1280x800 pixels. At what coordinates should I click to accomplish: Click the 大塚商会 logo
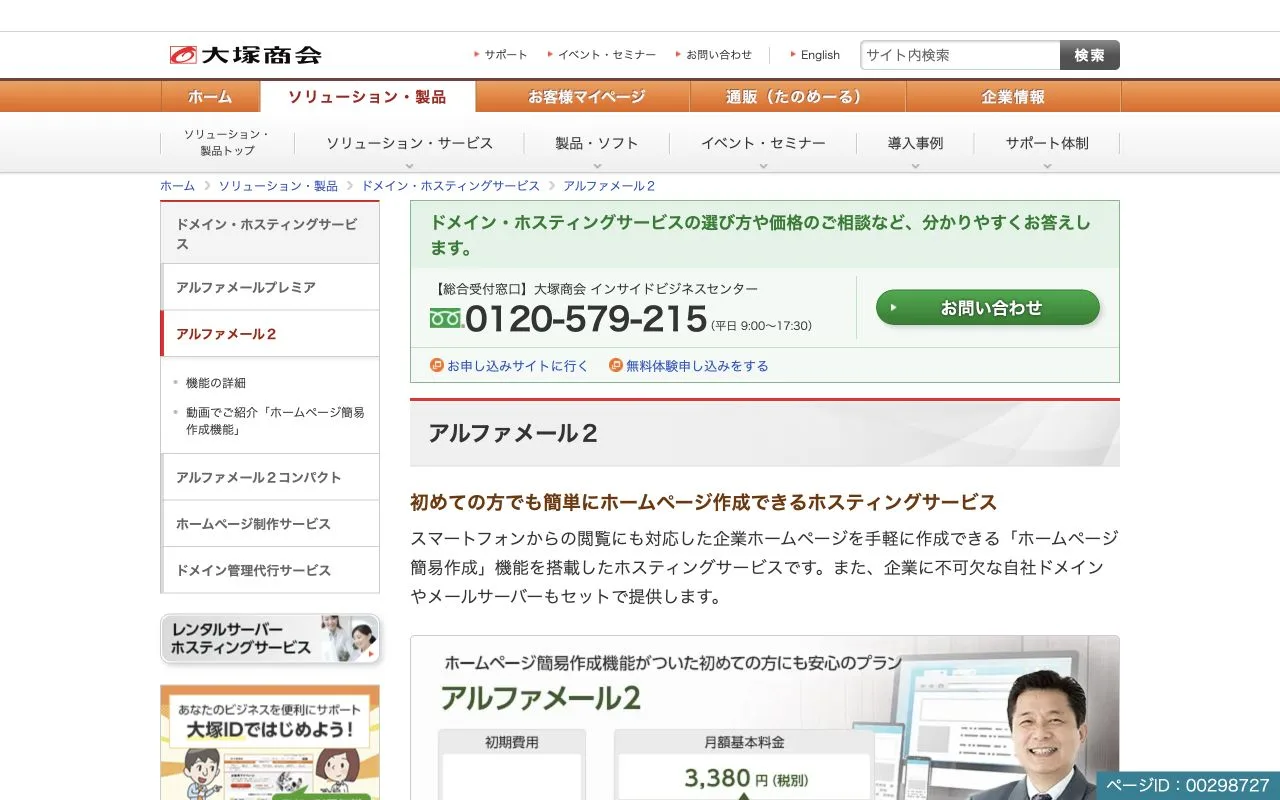pos(245,55)
